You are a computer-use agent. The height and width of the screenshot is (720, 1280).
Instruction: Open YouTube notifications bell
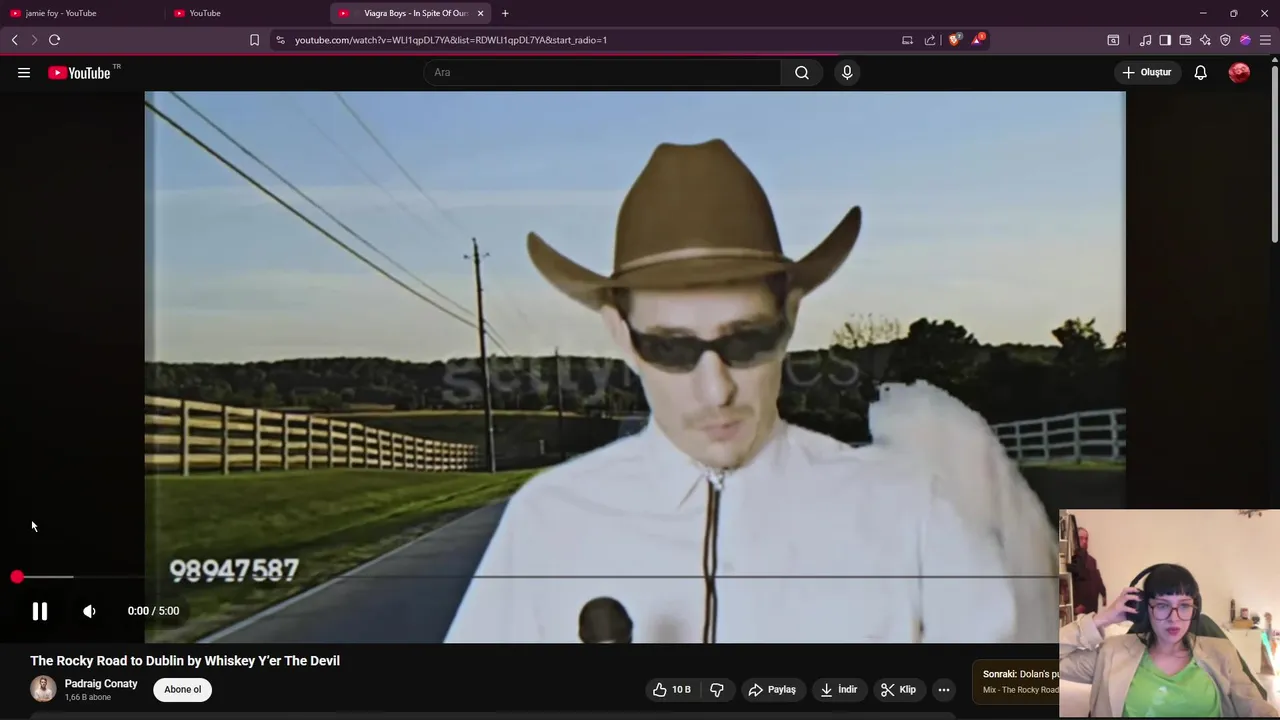(x=1200, y=72)
